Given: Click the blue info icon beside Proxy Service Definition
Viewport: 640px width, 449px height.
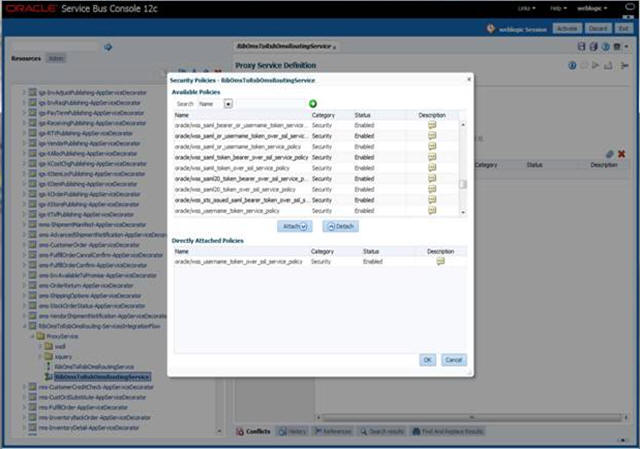Looking at the screenshot, I should point(572,66).
